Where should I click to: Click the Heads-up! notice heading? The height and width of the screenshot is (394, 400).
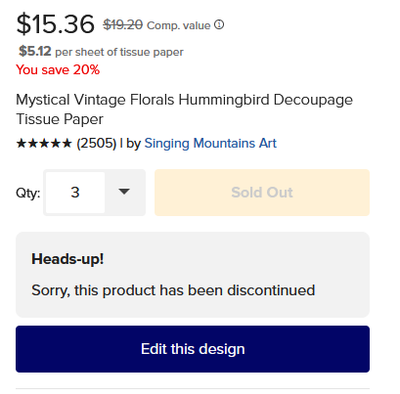tap(67, 259)
